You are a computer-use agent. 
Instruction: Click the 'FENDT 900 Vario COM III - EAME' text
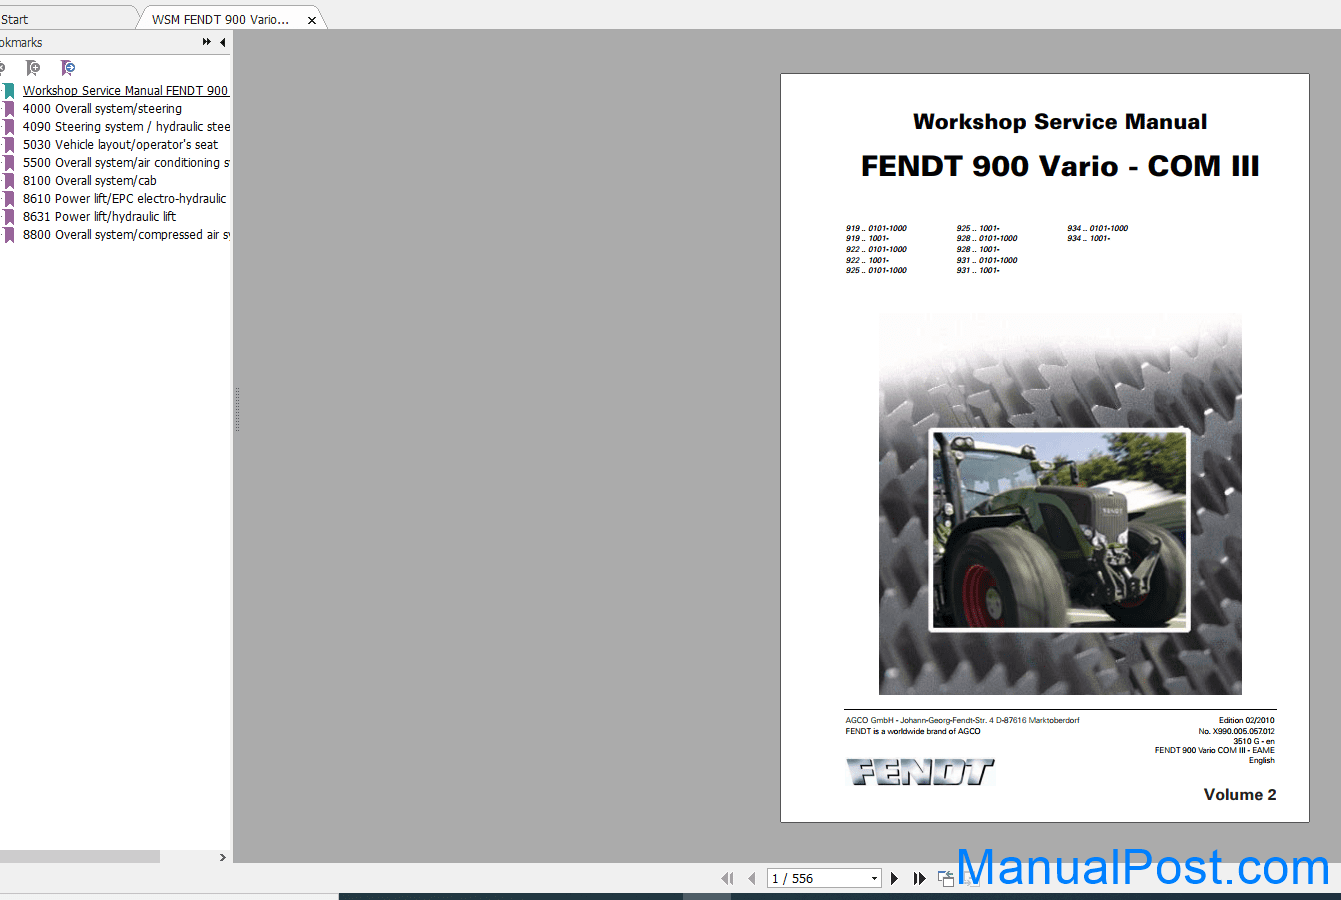(x=1215, y=750)
